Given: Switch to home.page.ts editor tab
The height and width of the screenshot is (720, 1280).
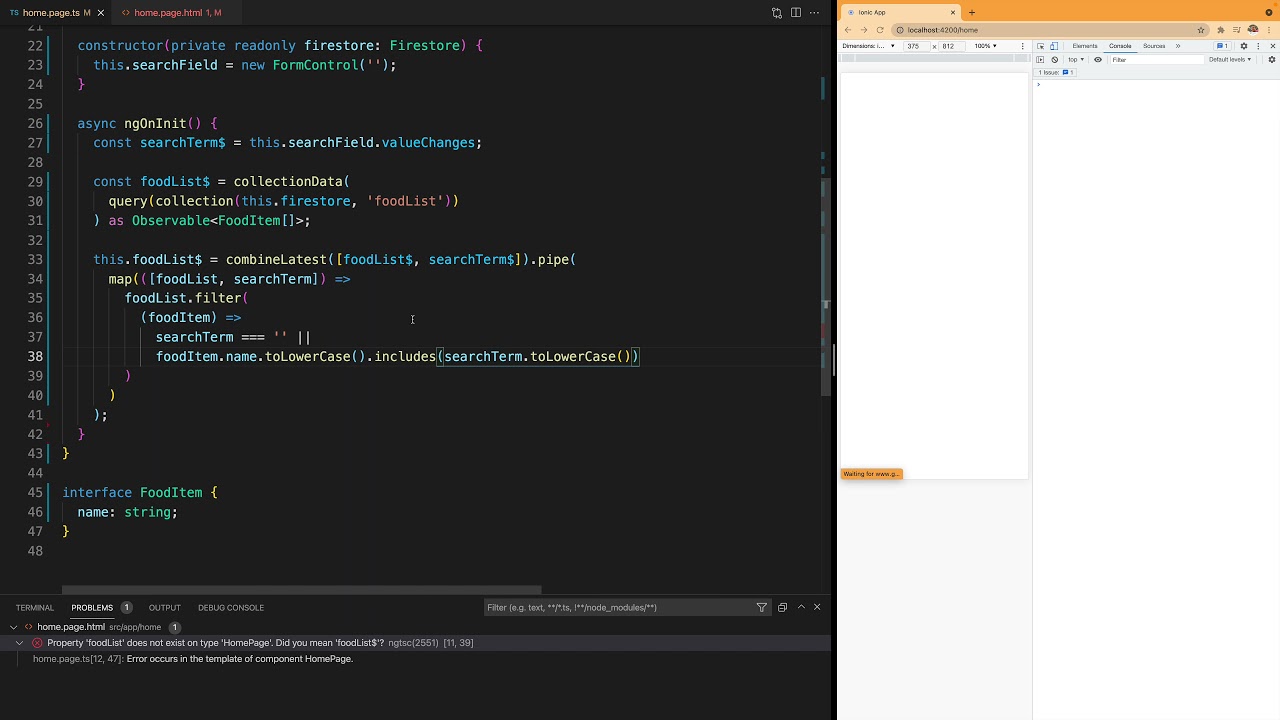Looking at the screenshot, I should click(x=55, y=13).
